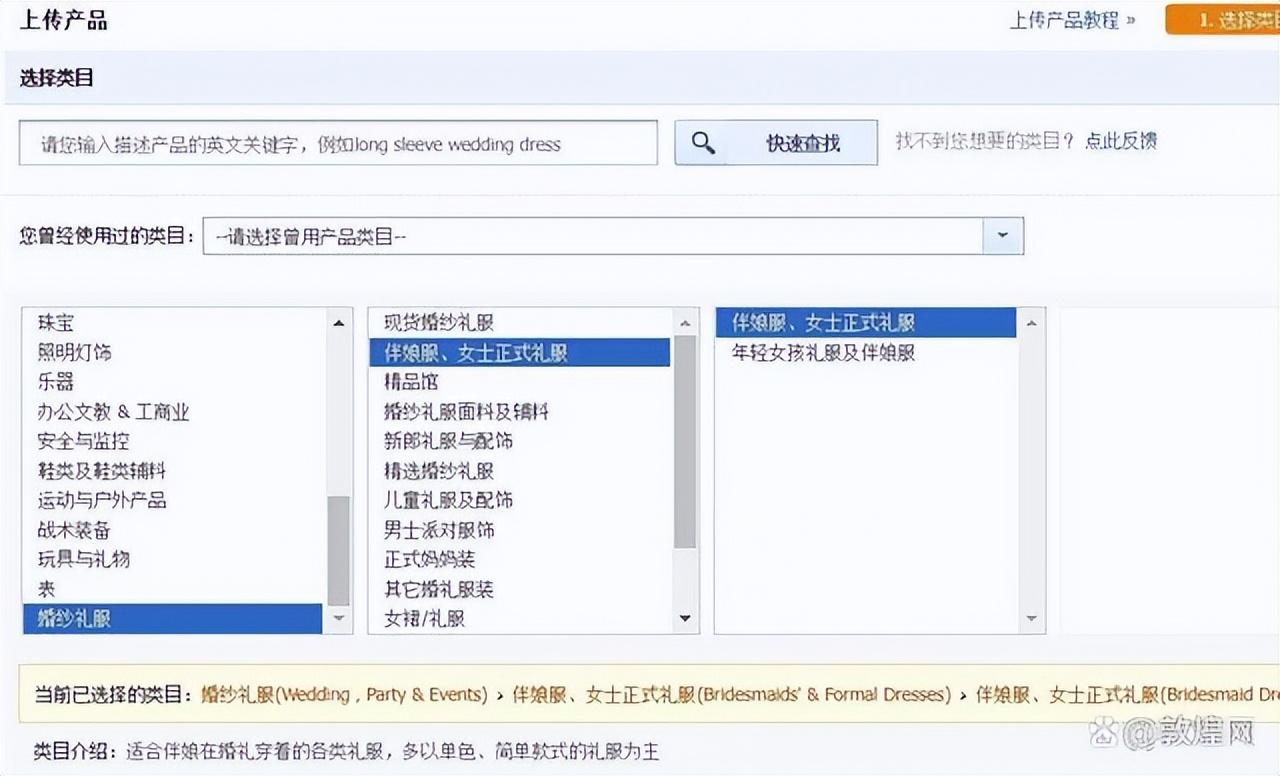Screen dimensions: 1280x776
Task: Click the dropdown arrow of used categories combo box
Action: pyautogui.click(x=1003, y=236)
